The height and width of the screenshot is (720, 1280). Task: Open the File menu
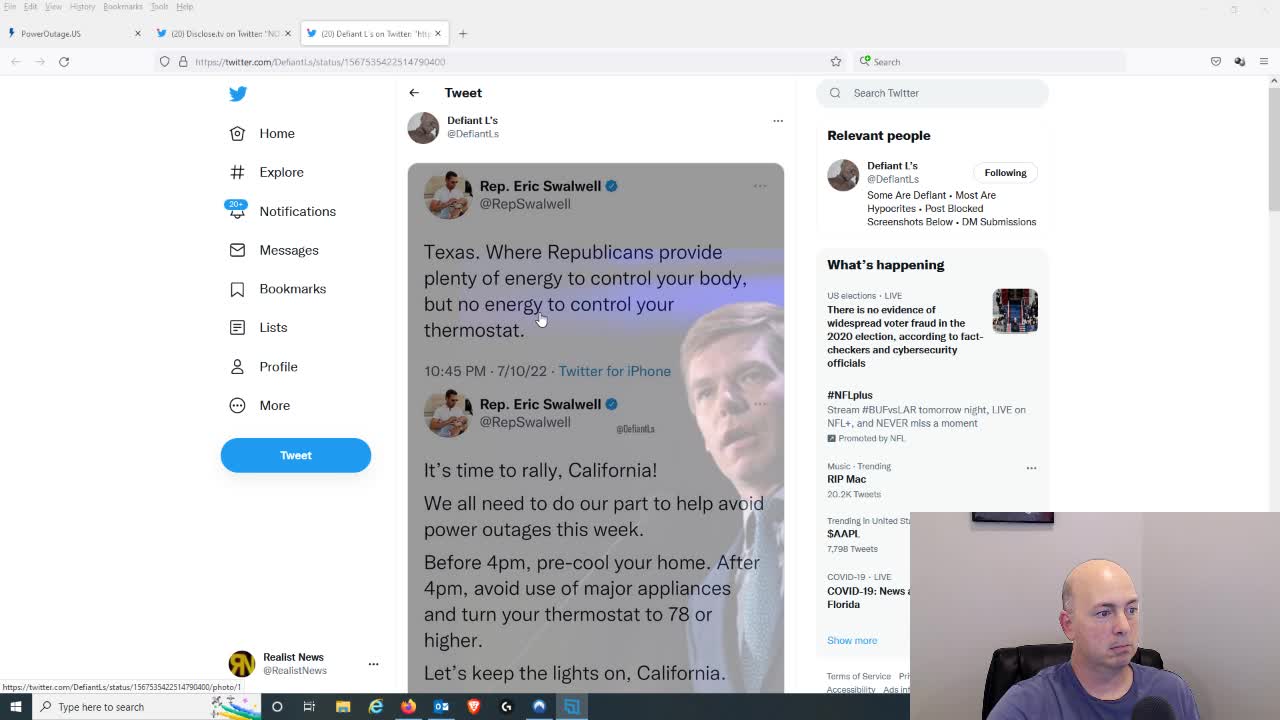[x=9, y=7]
